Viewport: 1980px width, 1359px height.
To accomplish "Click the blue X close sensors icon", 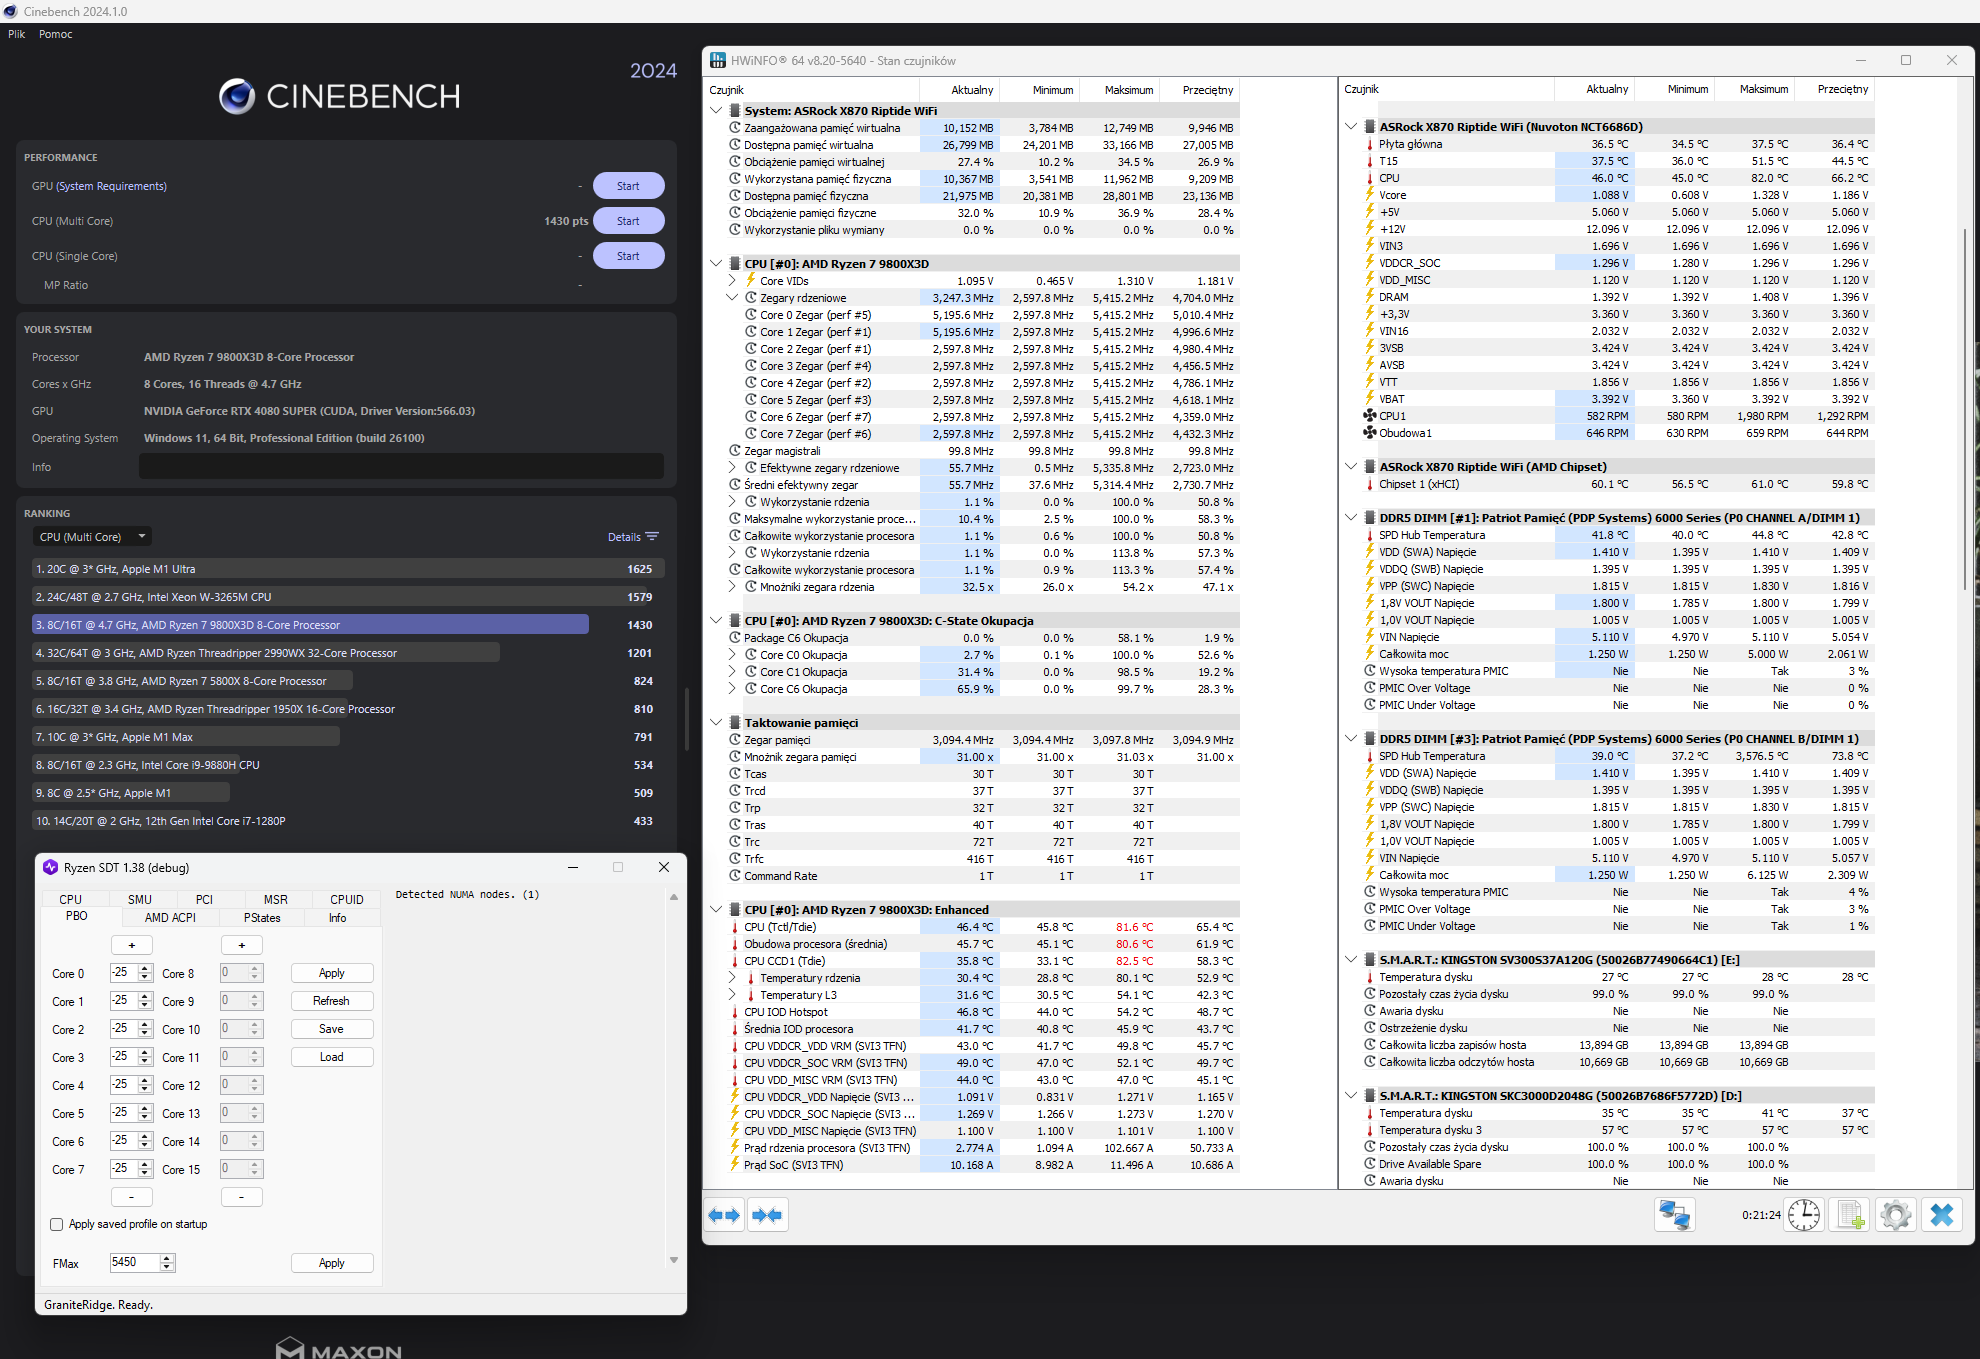I will 1941,1215.
